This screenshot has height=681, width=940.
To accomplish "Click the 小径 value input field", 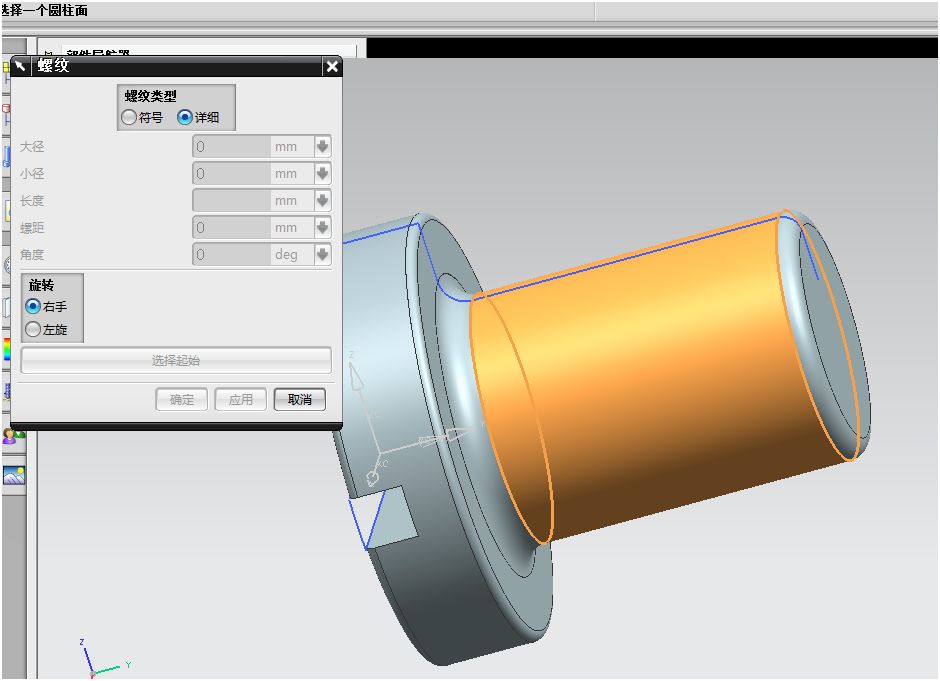I will pos(231,173).
